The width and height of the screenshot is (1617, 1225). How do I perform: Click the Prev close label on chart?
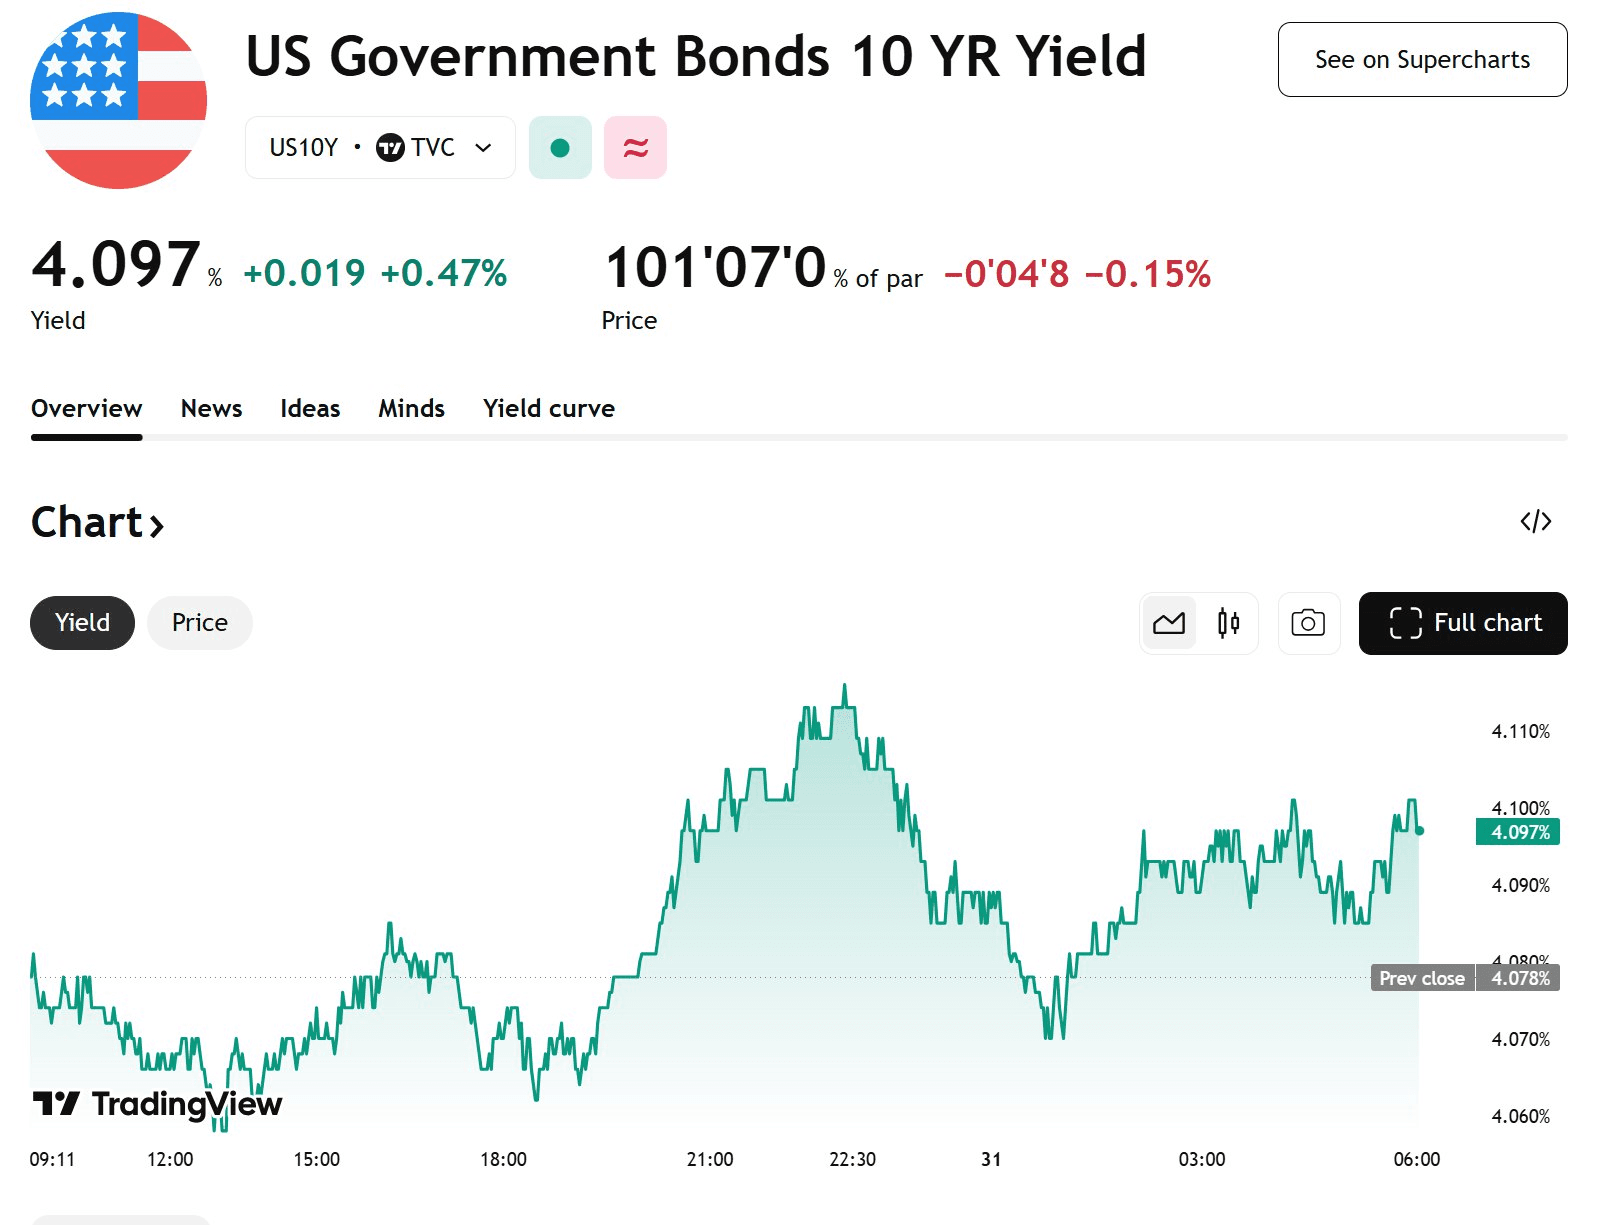pos(1421,978)
